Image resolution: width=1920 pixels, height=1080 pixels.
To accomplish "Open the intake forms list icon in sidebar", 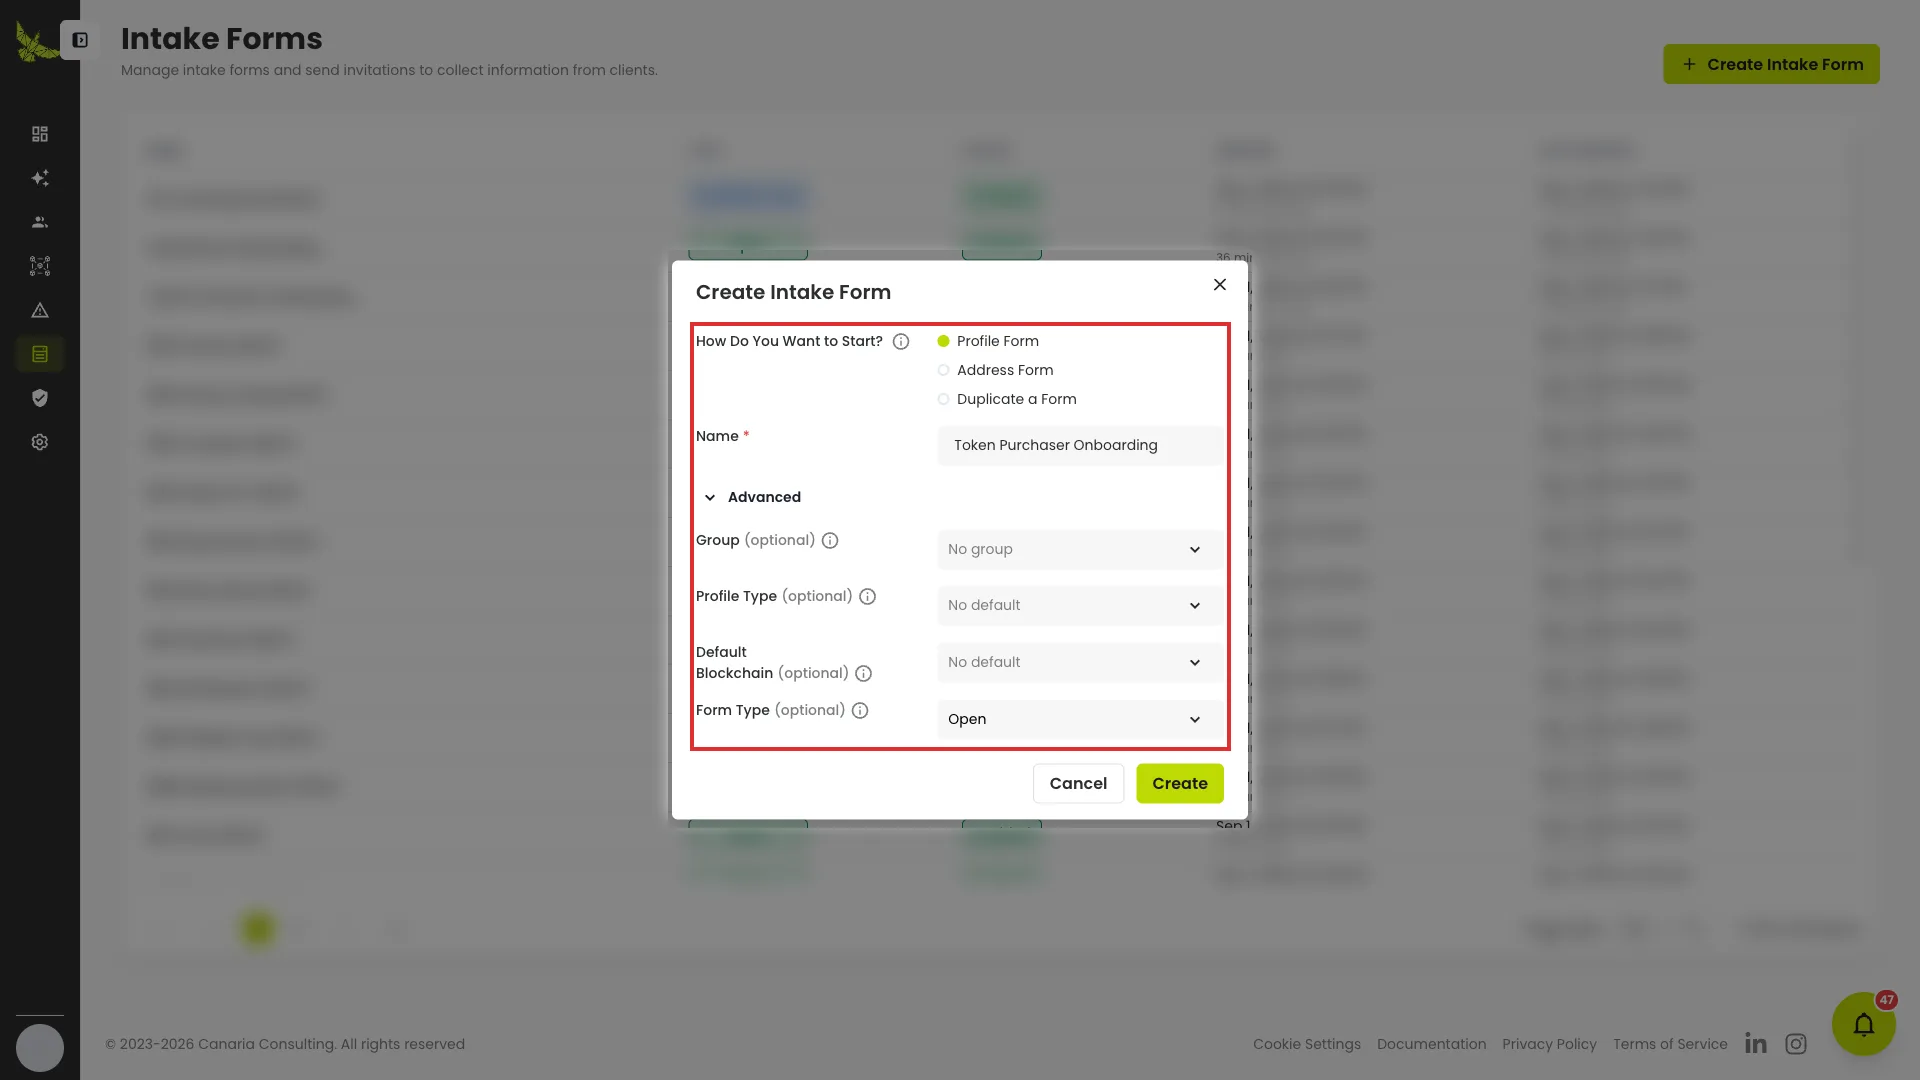I will (x=40, y=354).
